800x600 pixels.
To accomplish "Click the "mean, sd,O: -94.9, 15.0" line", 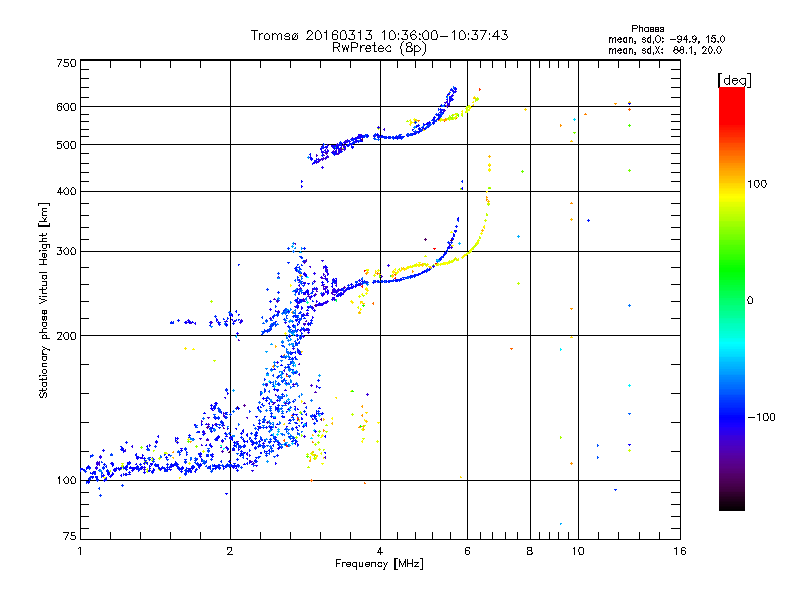I will click(x=666, y=39).
